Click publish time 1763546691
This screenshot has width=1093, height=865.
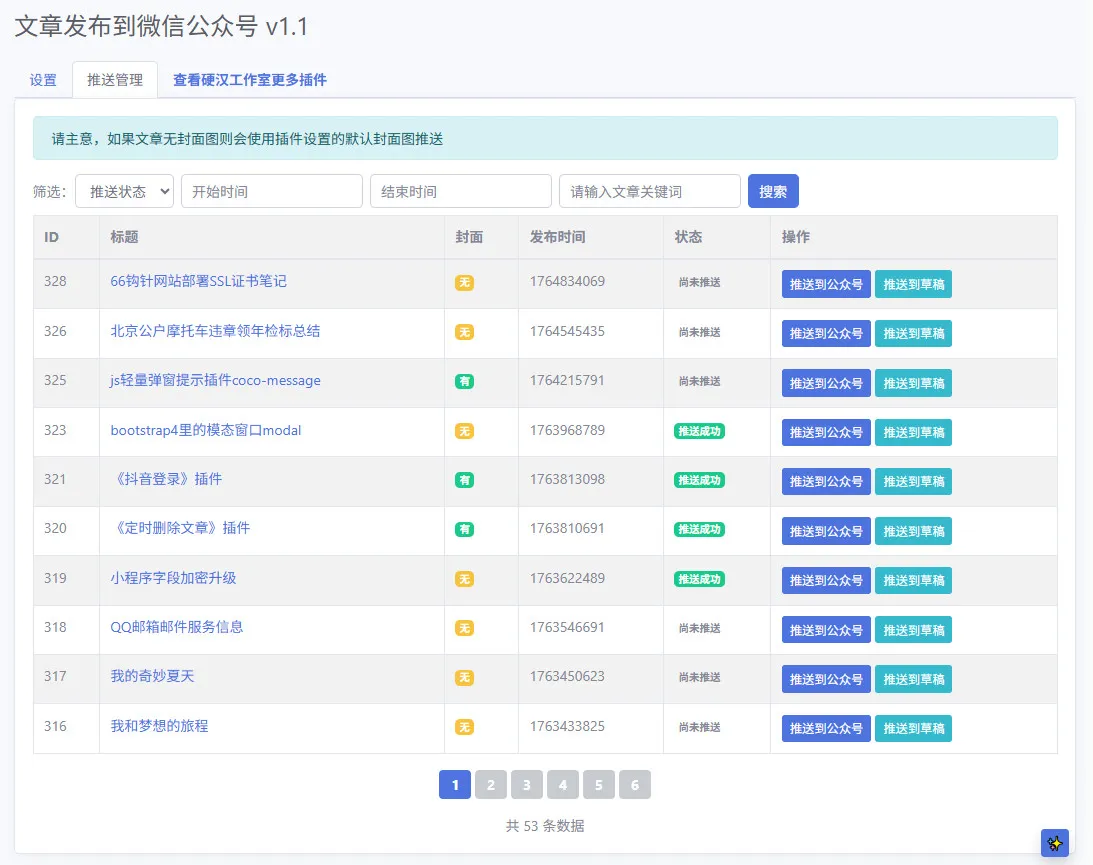tap(567, 627)
